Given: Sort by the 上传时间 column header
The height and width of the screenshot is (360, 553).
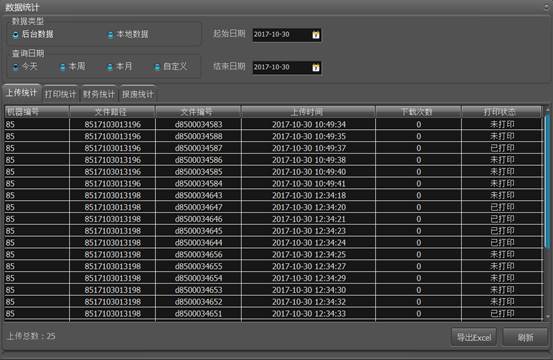Looking at the screenshot, I should pyautogui.click(x=309, y=112).
